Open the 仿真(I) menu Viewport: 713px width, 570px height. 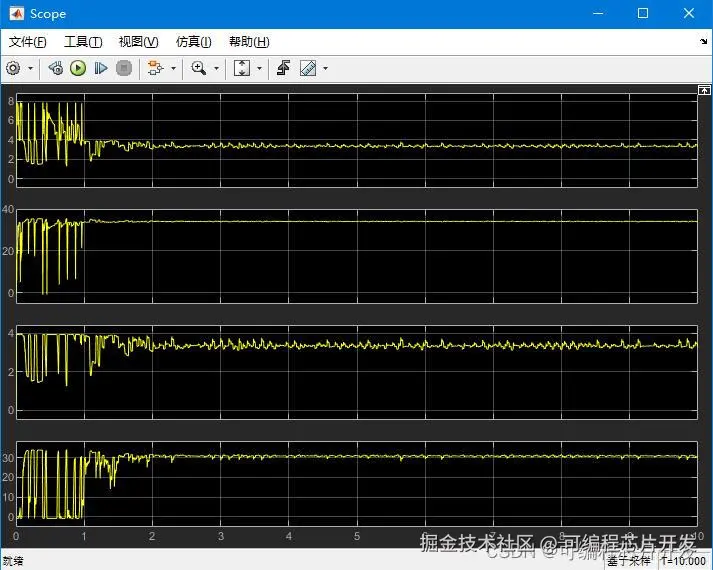click(x=194, y=42)
